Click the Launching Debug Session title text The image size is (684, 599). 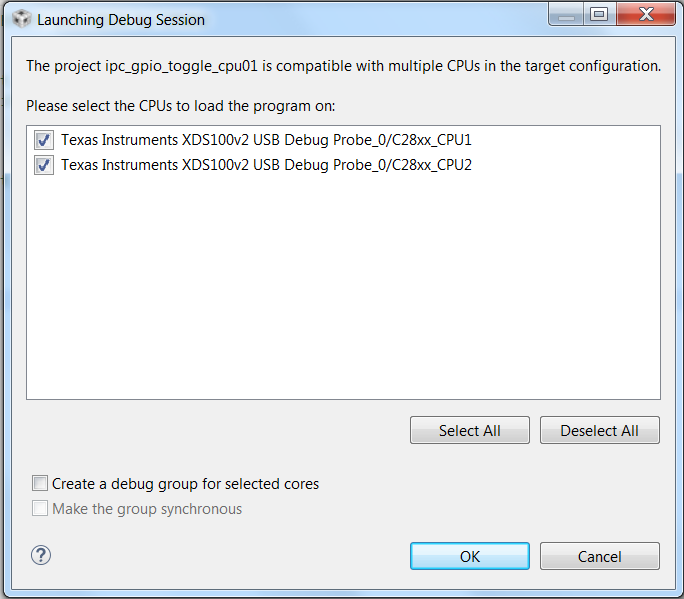point(121,19)
